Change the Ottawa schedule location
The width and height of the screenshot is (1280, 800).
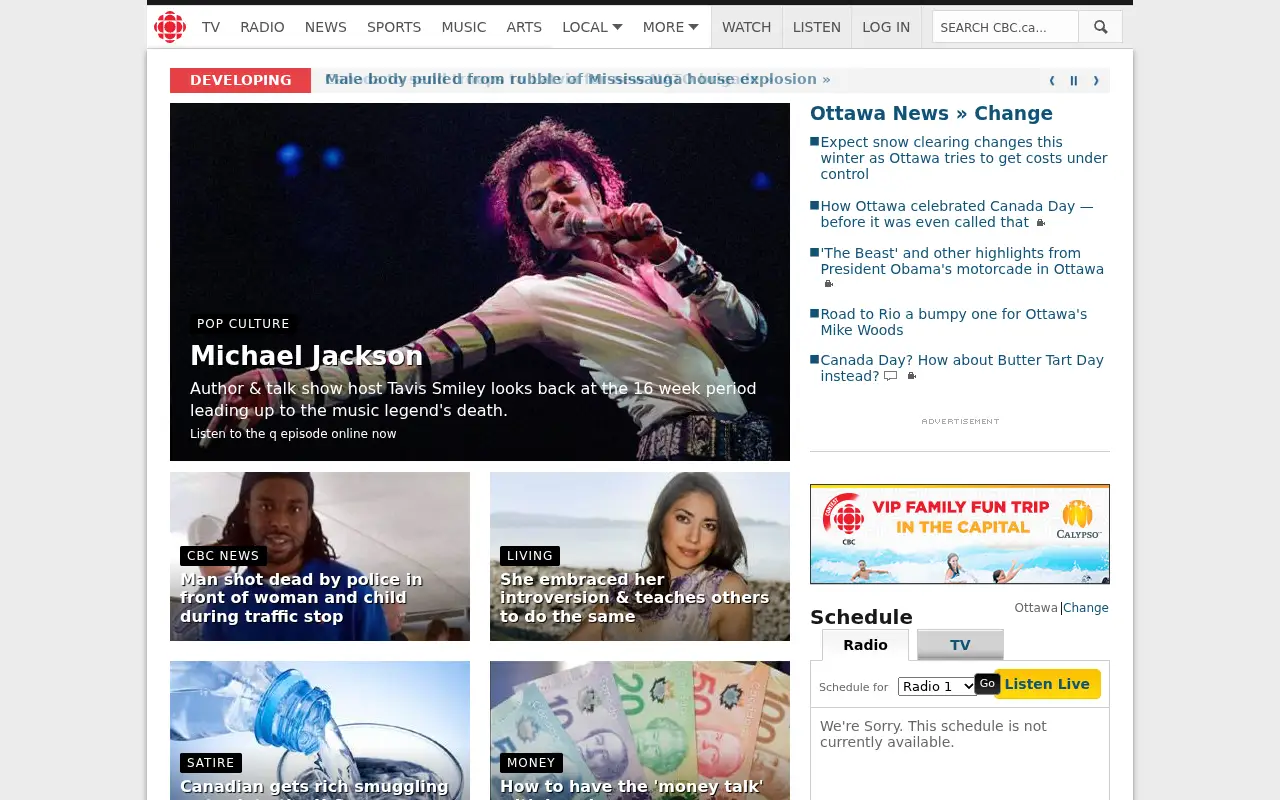pyautogui.click(x=1086, y=607)
